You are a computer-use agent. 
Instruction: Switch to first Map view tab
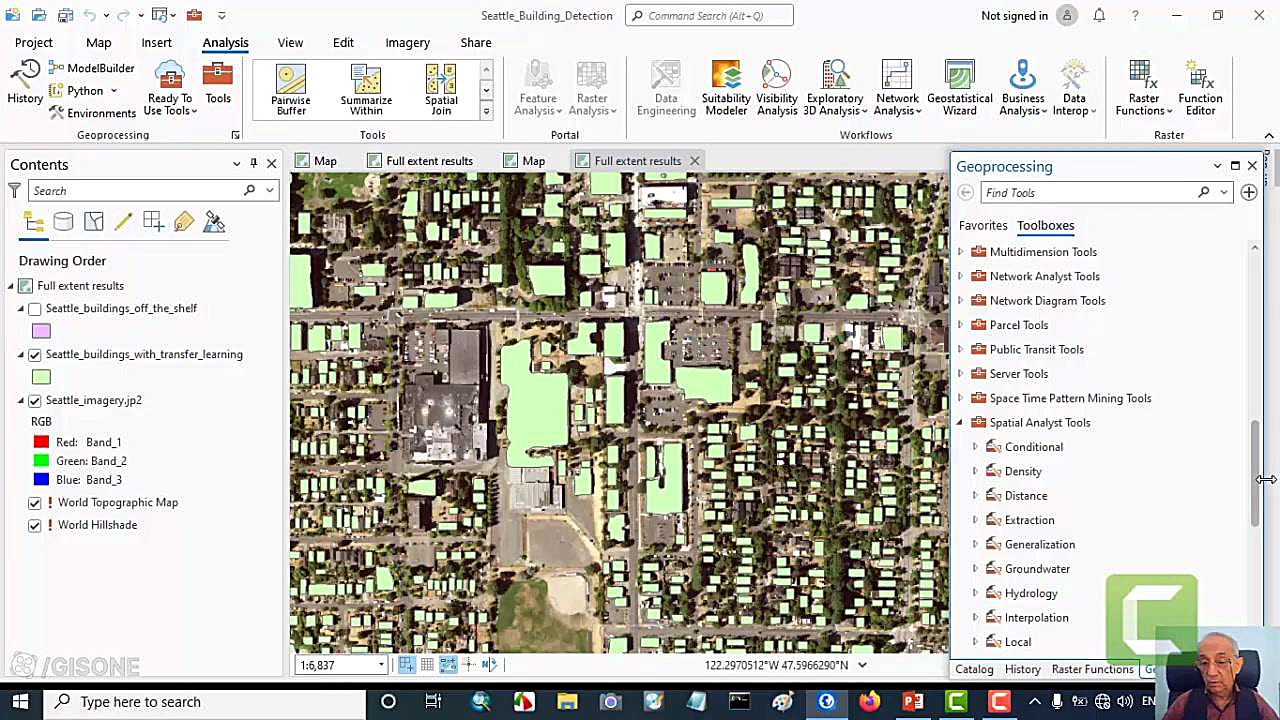(x=316, y=161)
